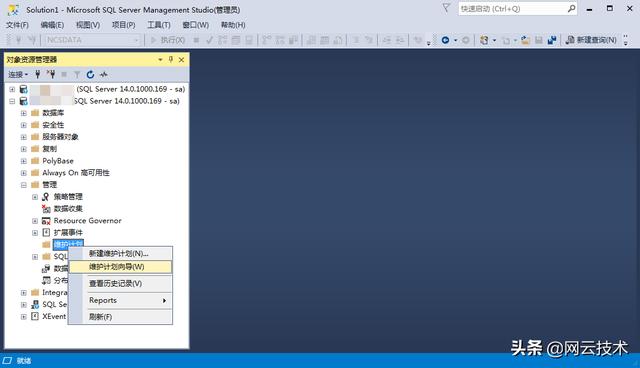The height and width of the screenshot is (368, 640).
Task: Open the 帮助(H) menu
Action: [x=233, y=25]
